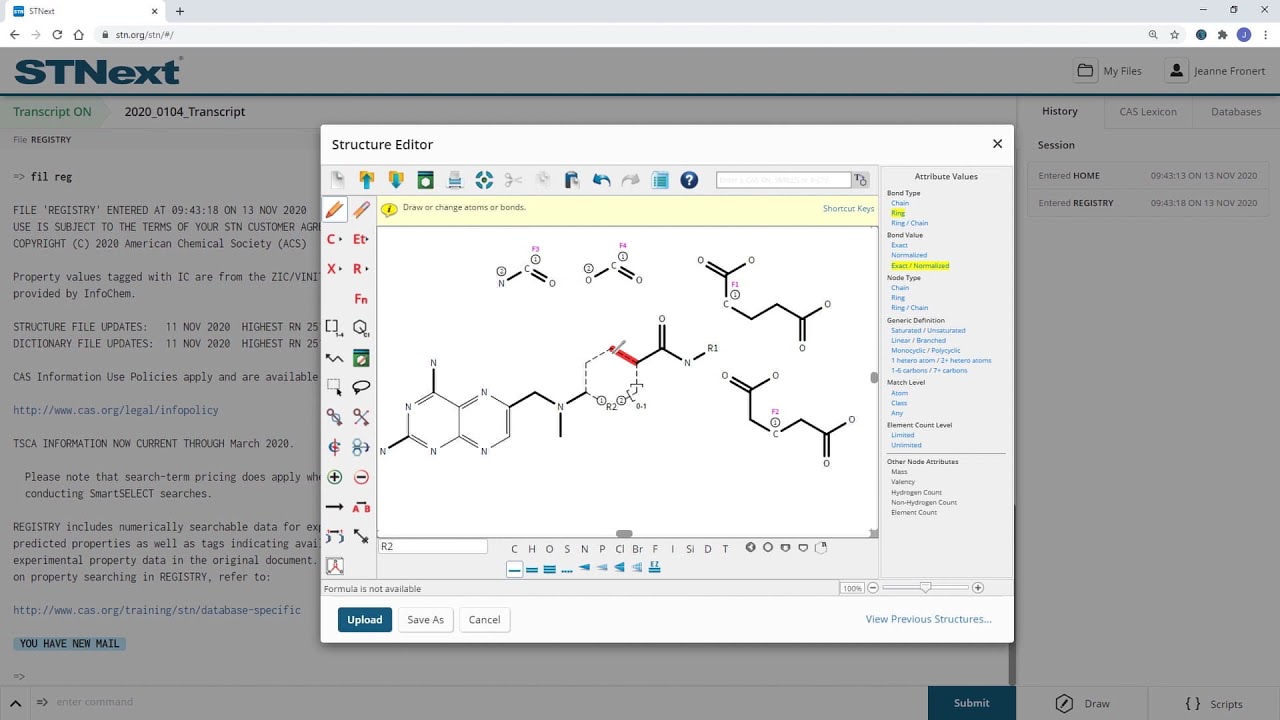The image size is (1280, 720).
Task: Pick the Cl chlorine atom shortcut
Action: [620, 548]
